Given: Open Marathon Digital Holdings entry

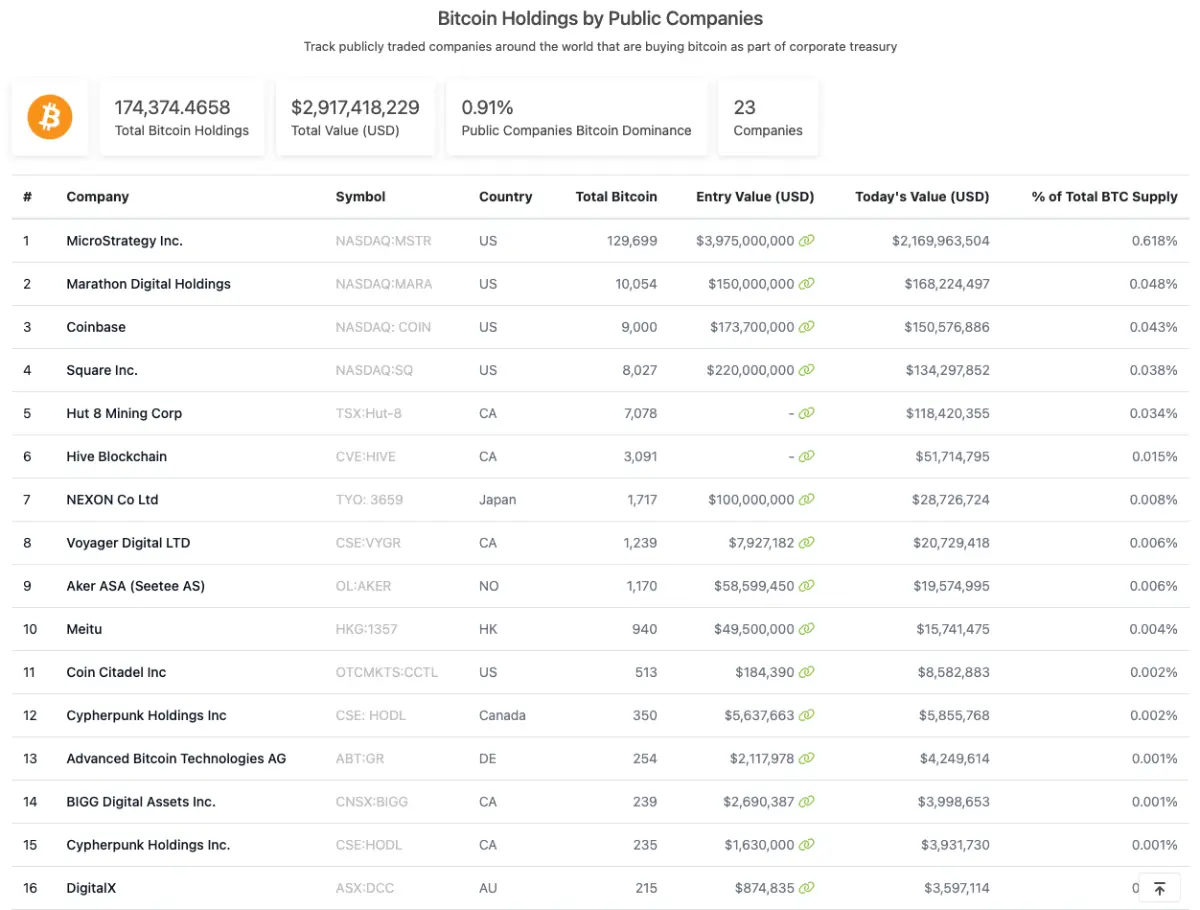Looking at the screenshot, I should click(148, 283).
